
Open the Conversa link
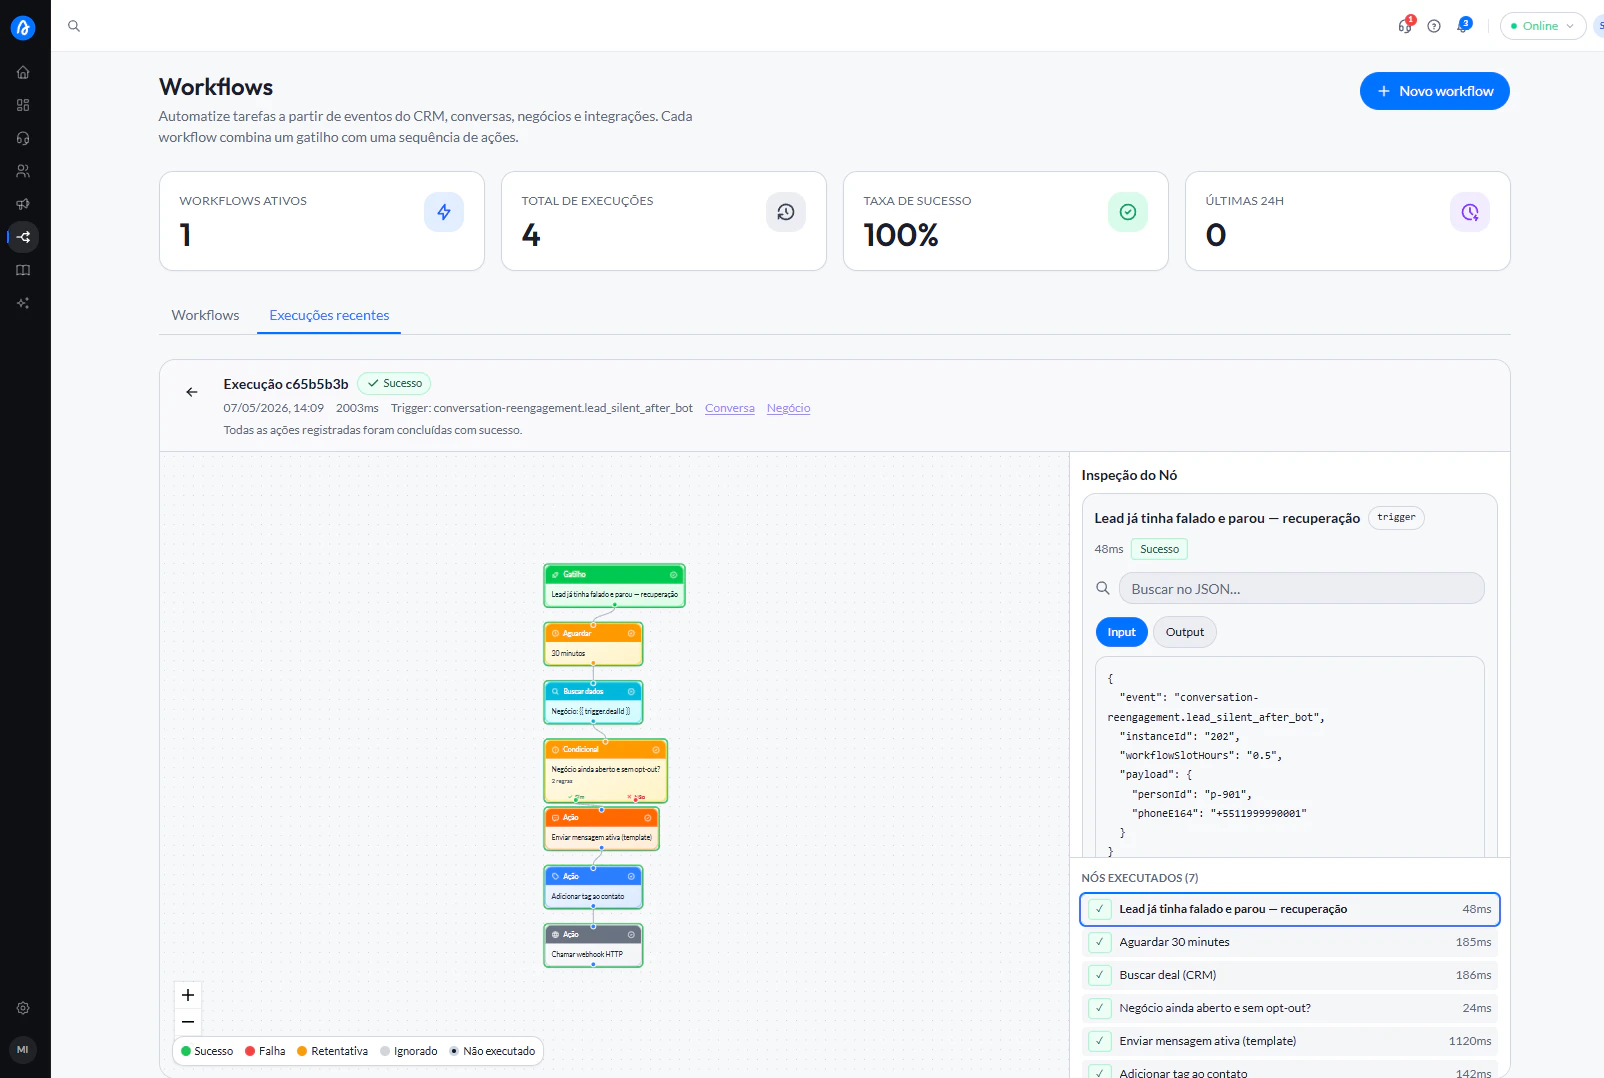click(x=730, y=408)
